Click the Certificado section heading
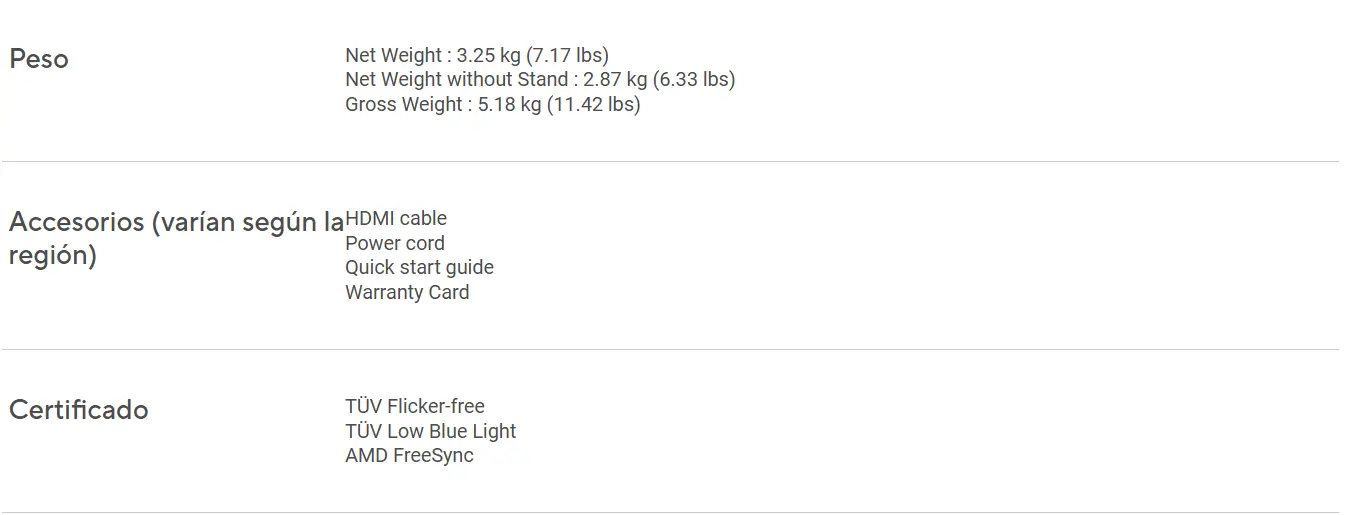Screen dimensions: 1362x515 79,410
